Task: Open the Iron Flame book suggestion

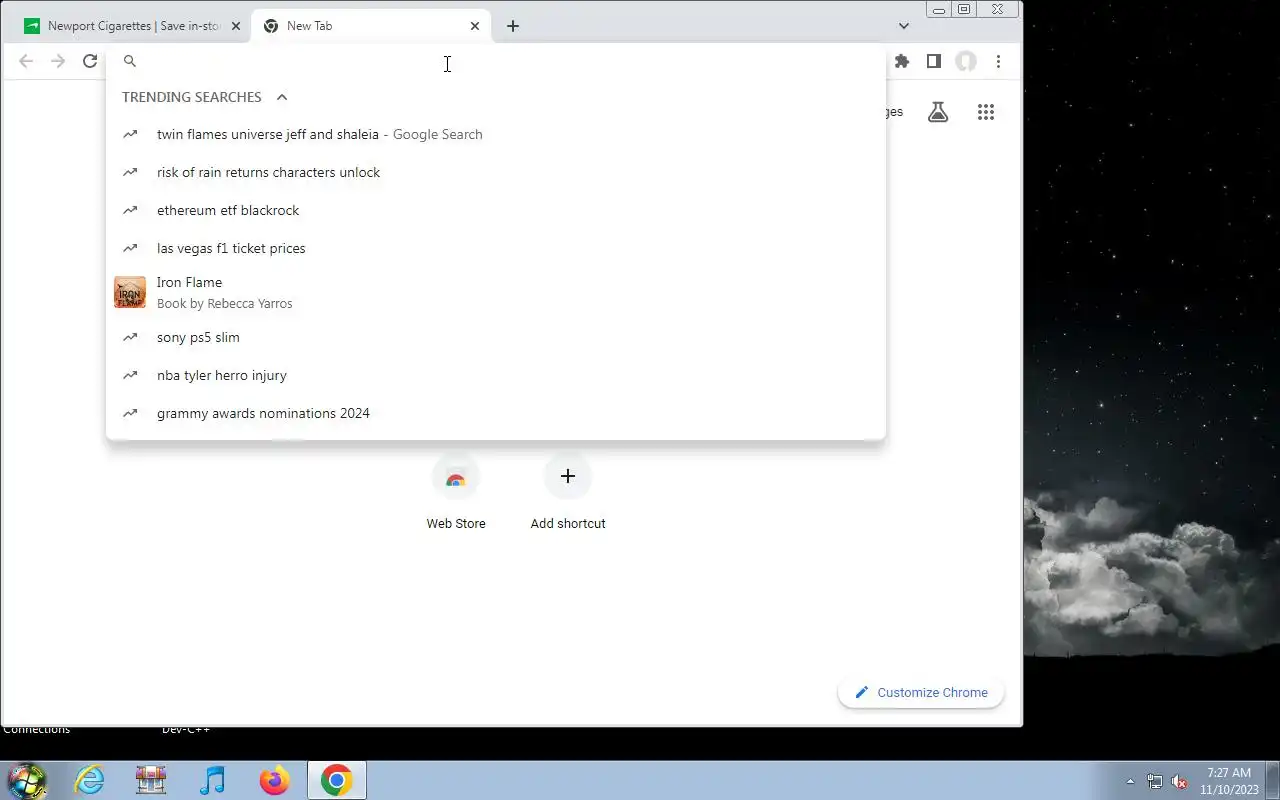Action: (x=496, y=292)
